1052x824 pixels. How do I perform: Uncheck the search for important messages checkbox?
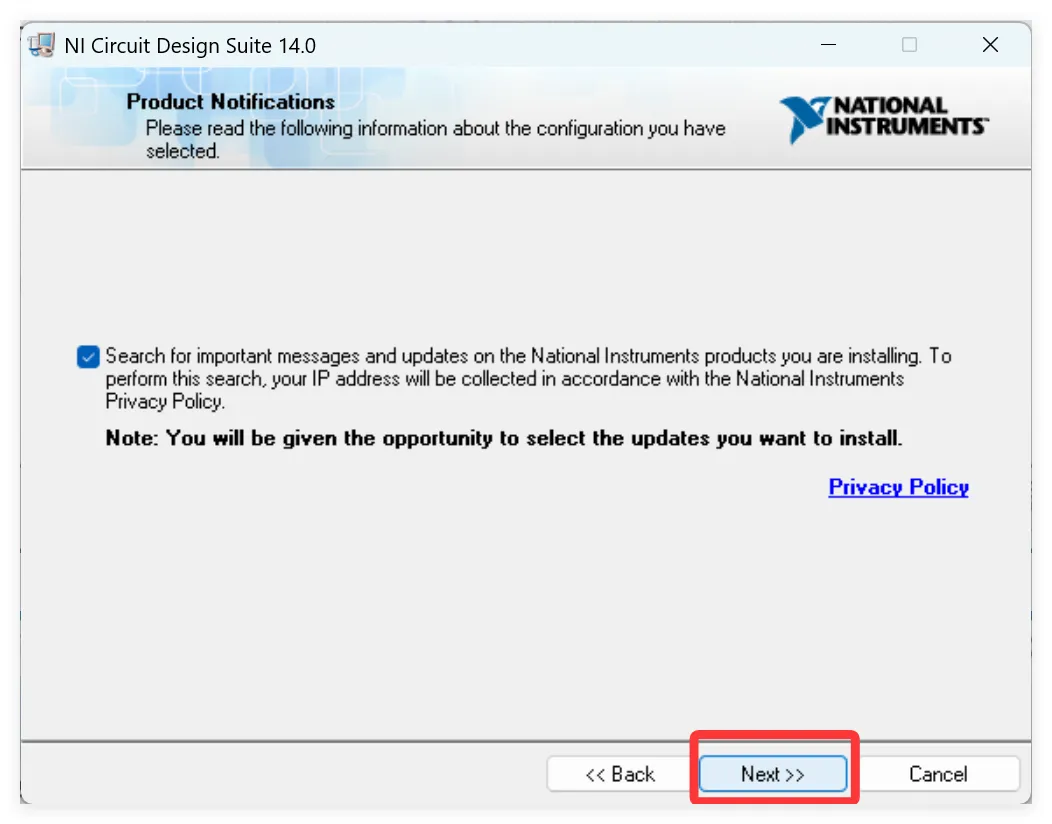[88, 357]
